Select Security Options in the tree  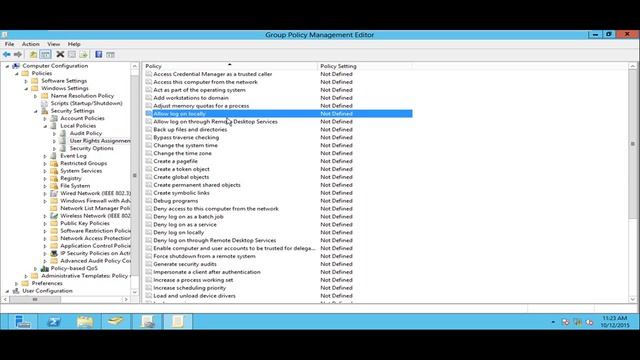pyautogui.click(x=91, y=148)
